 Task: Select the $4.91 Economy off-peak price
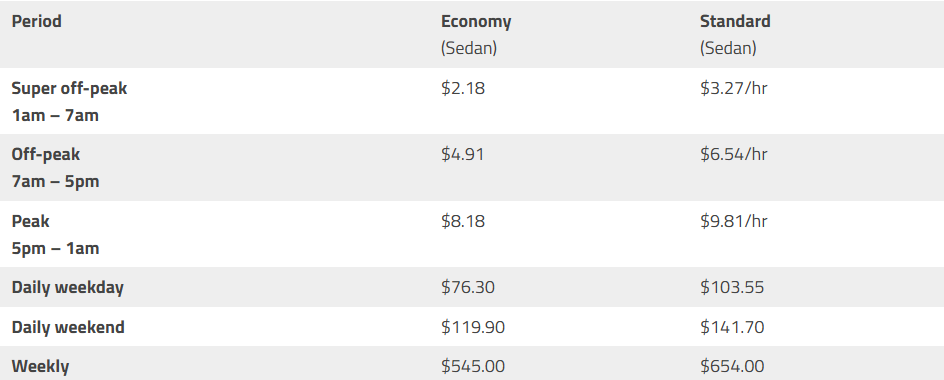pos(462,154)
